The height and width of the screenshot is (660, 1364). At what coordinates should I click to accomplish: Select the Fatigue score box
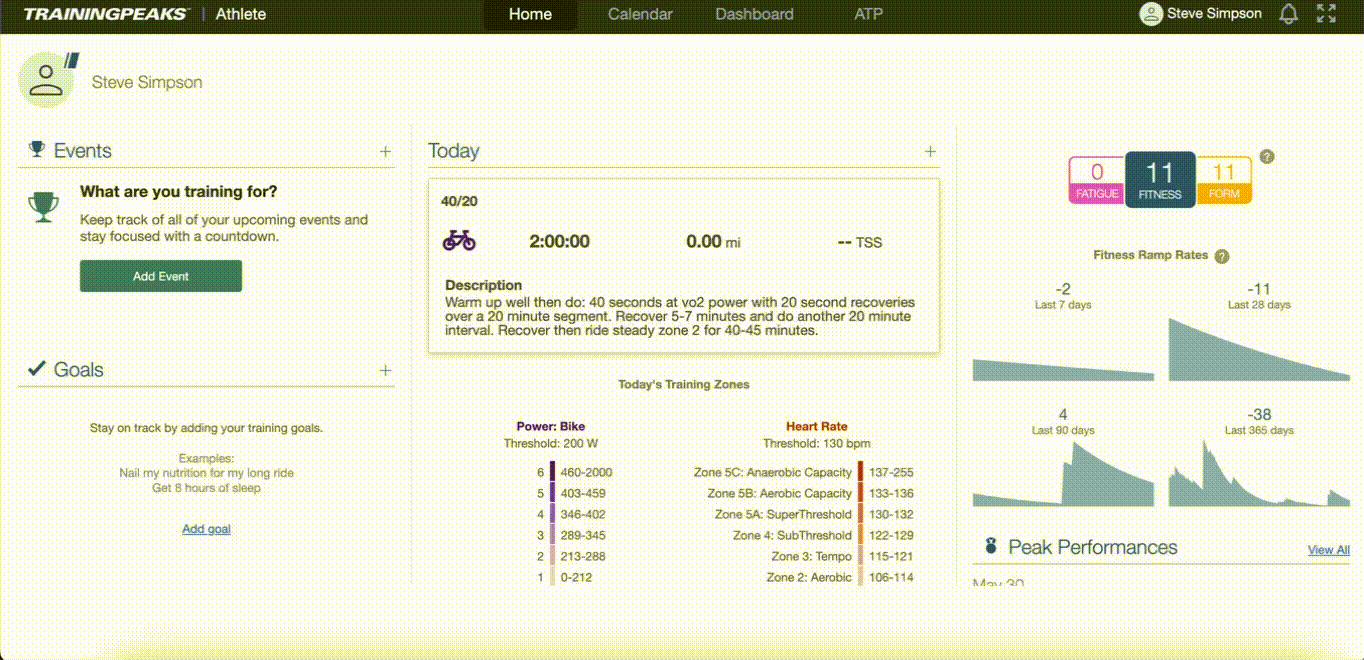[1097, 180]
